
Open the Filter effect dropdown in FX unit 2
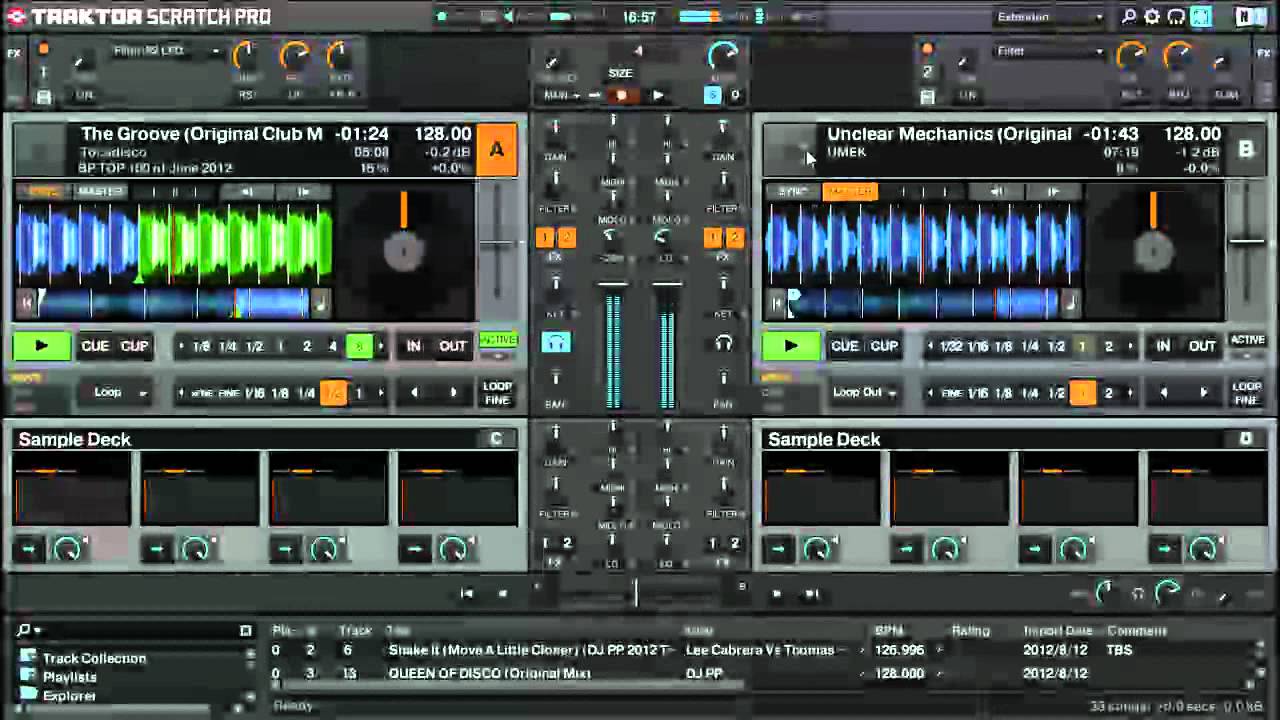click(1048, 51)
